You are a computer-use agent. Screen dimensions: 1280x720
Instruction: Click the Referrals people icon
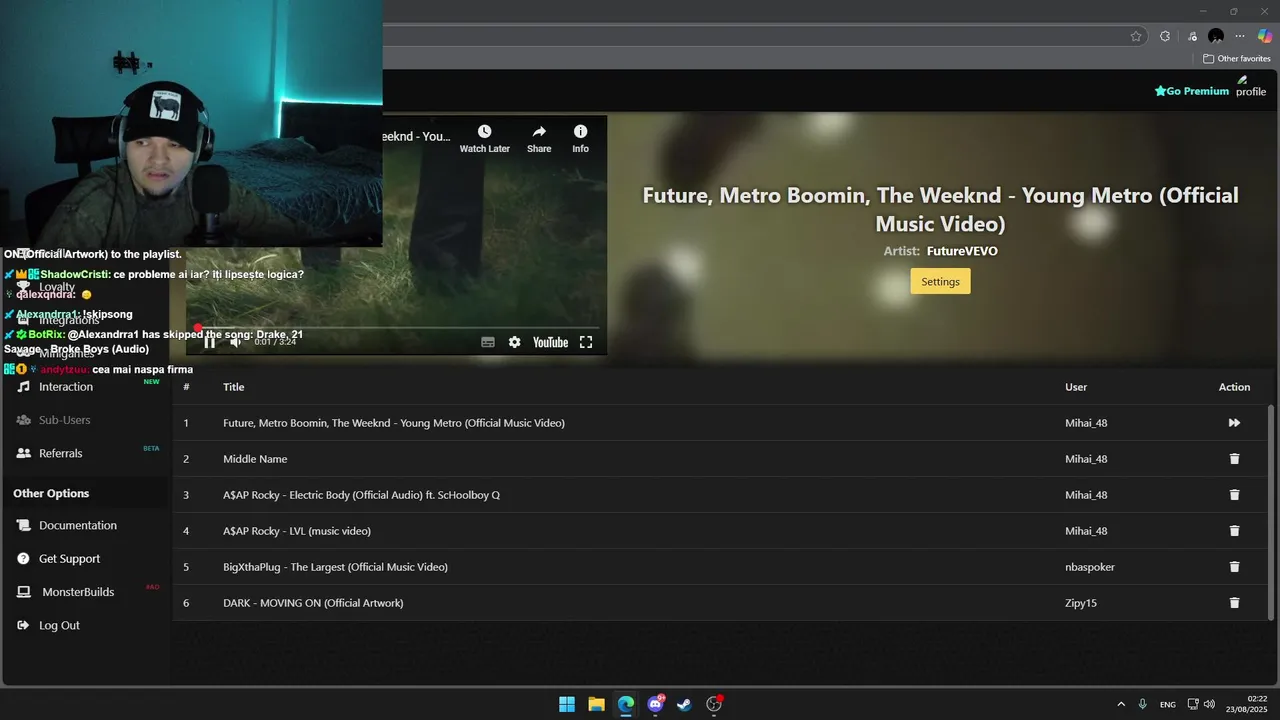tap(24, 453)
